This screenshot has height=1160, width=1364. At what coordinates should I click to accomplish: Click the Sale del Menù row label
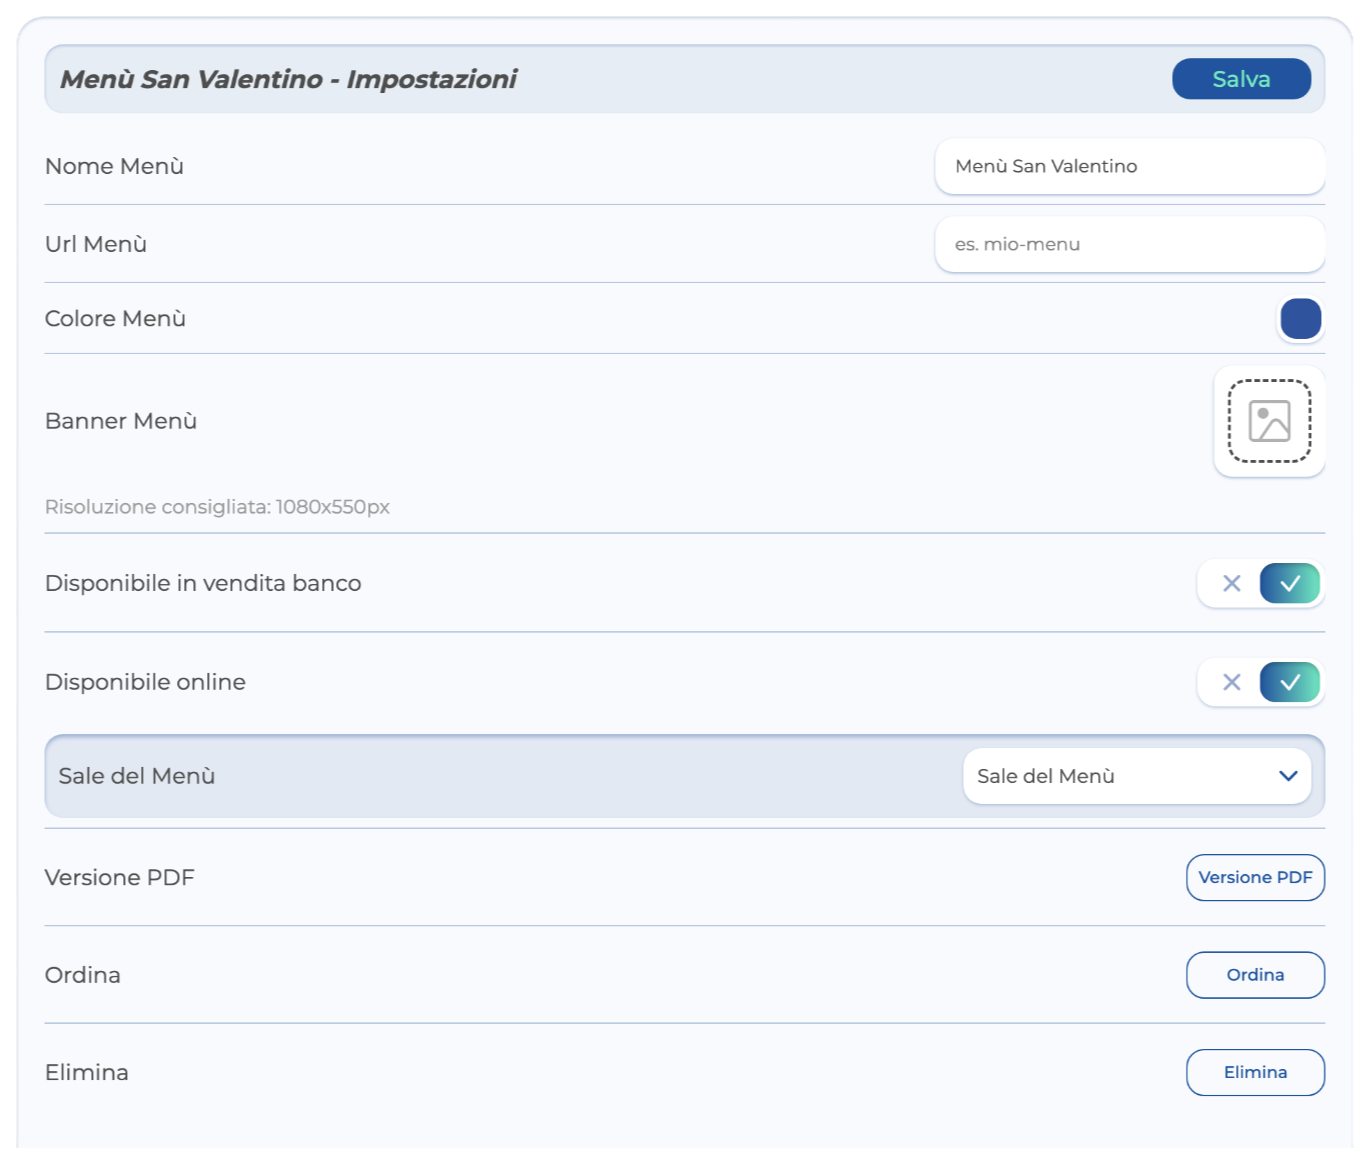pos(137,776)
